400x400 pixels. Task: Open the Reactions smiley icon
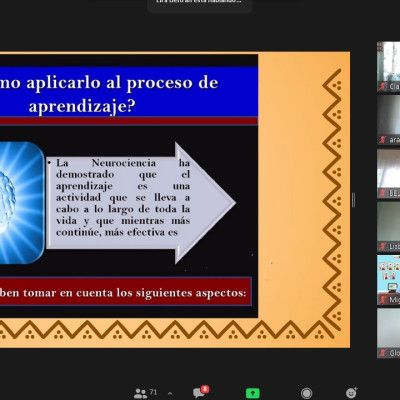pos(351,393)
